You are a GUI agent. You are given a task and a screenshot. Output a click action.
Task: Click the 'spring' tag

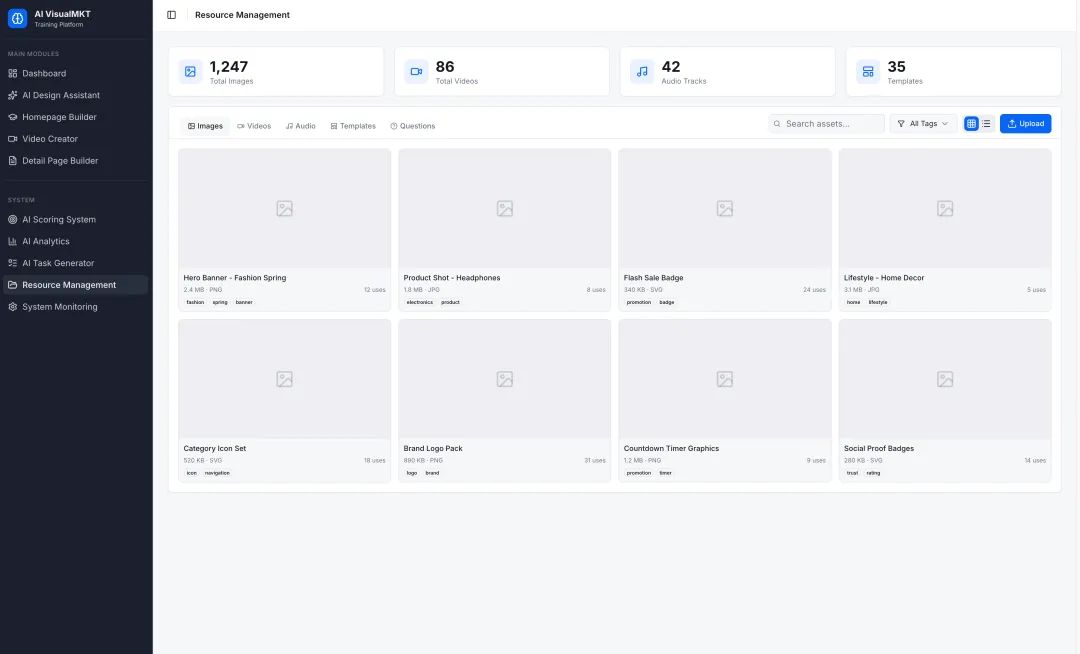point(220,302)
